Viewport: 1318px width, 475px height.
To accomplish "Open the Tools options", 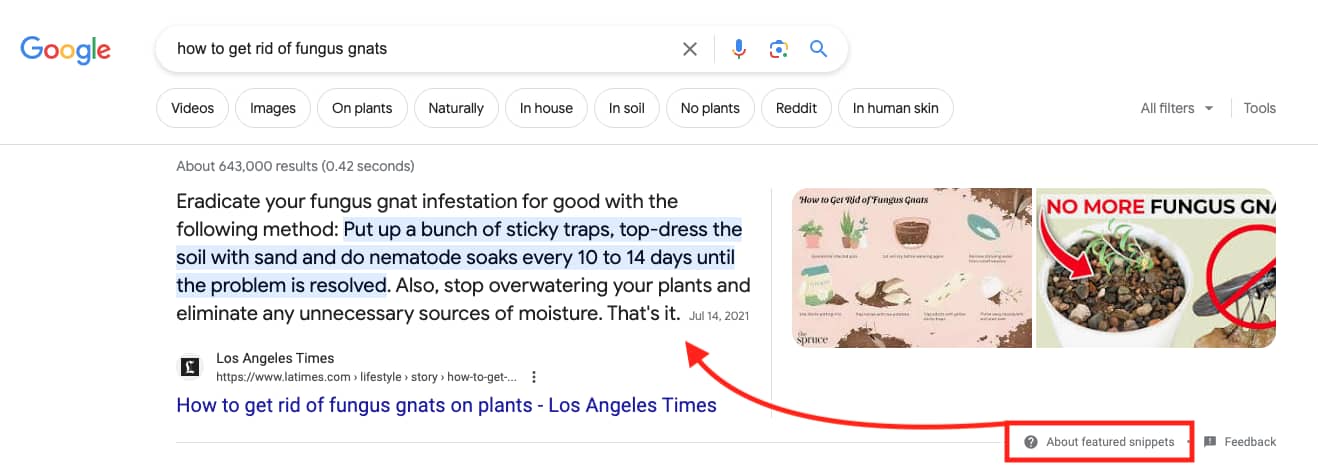I will coord(1259,108).
